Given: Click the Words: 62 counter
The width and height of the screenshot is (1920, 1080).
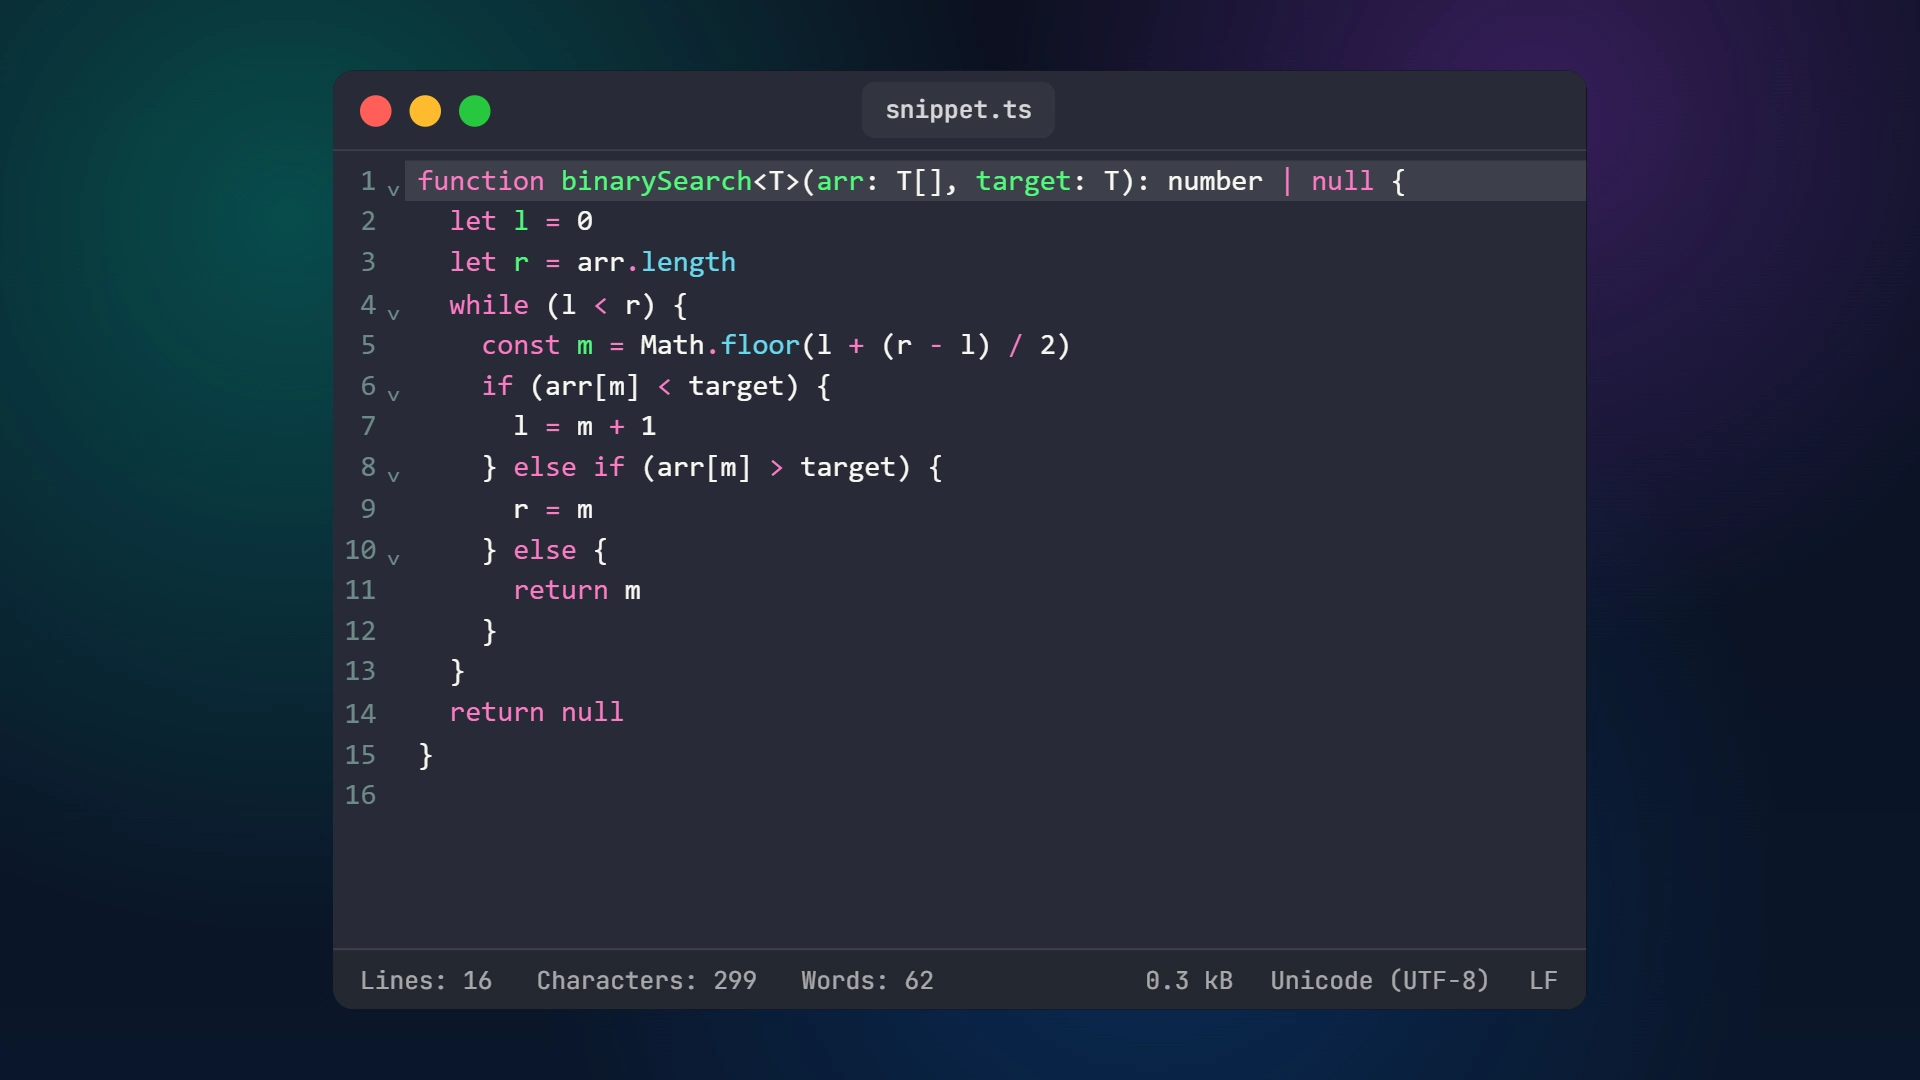Looking at the screenshot, I should (x=866, y=981).
